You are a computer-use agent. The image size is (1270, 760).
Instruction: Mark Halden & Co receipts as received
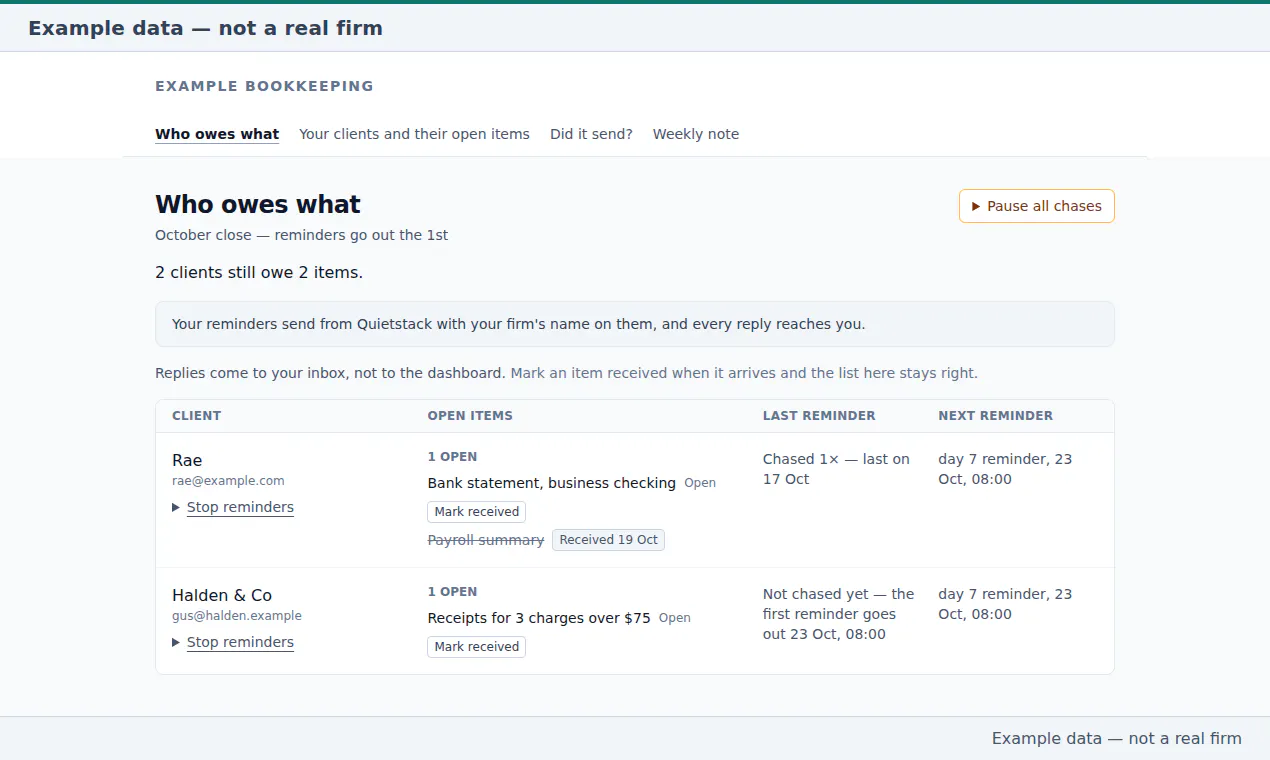(x=477, y=647)
